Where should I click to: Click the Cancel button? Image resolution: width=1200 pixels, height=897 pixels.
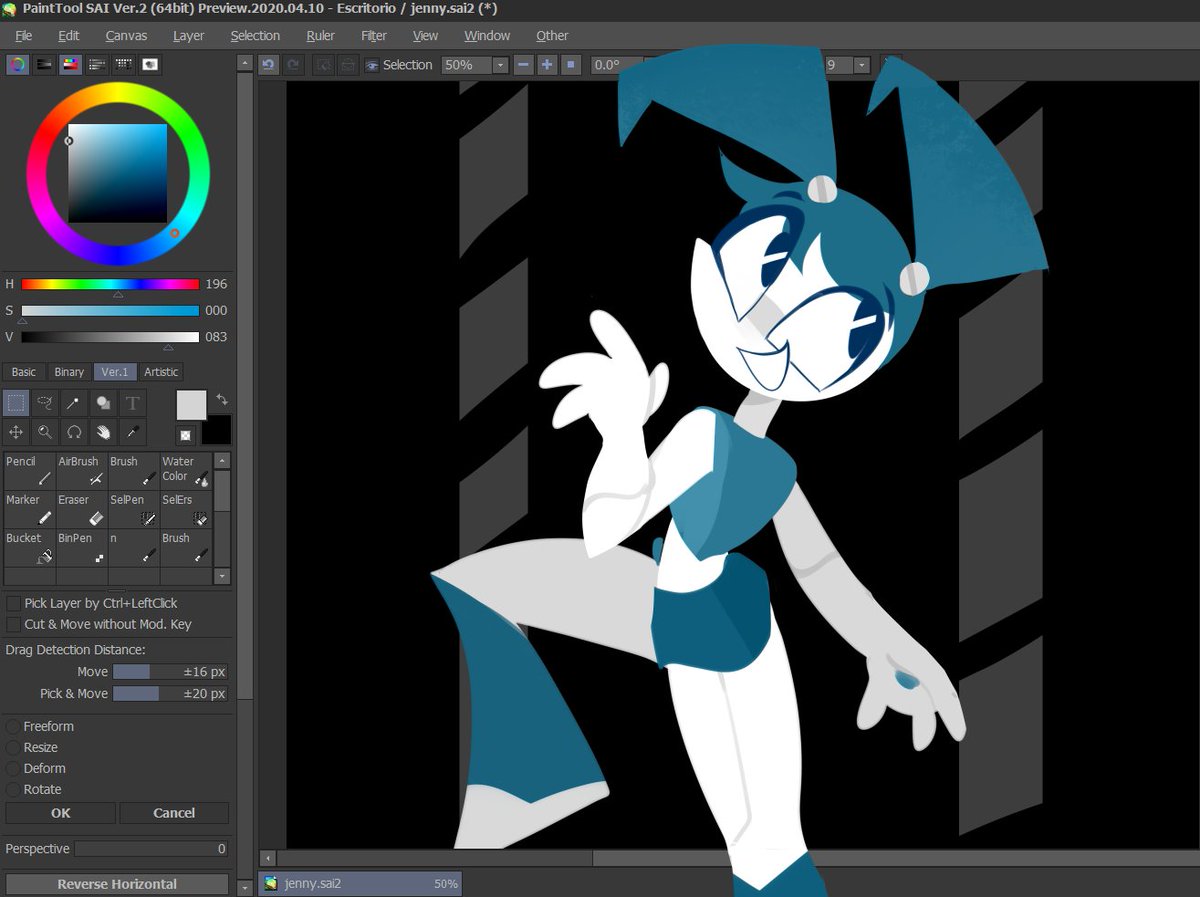click(x=174, y=813)
